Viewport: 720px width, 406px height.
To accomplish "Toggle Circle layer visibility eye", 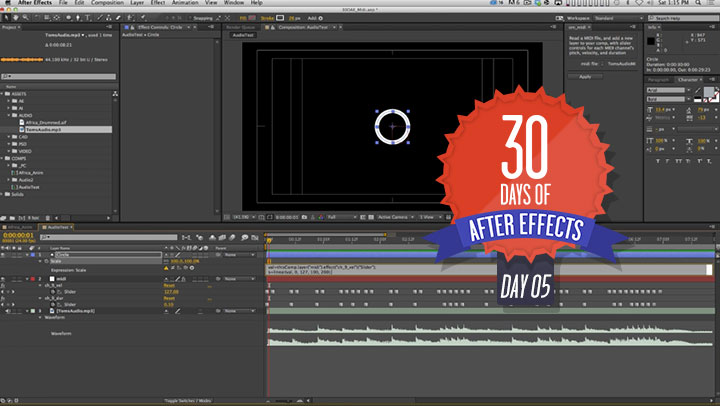I will click(x=3, y=254).
